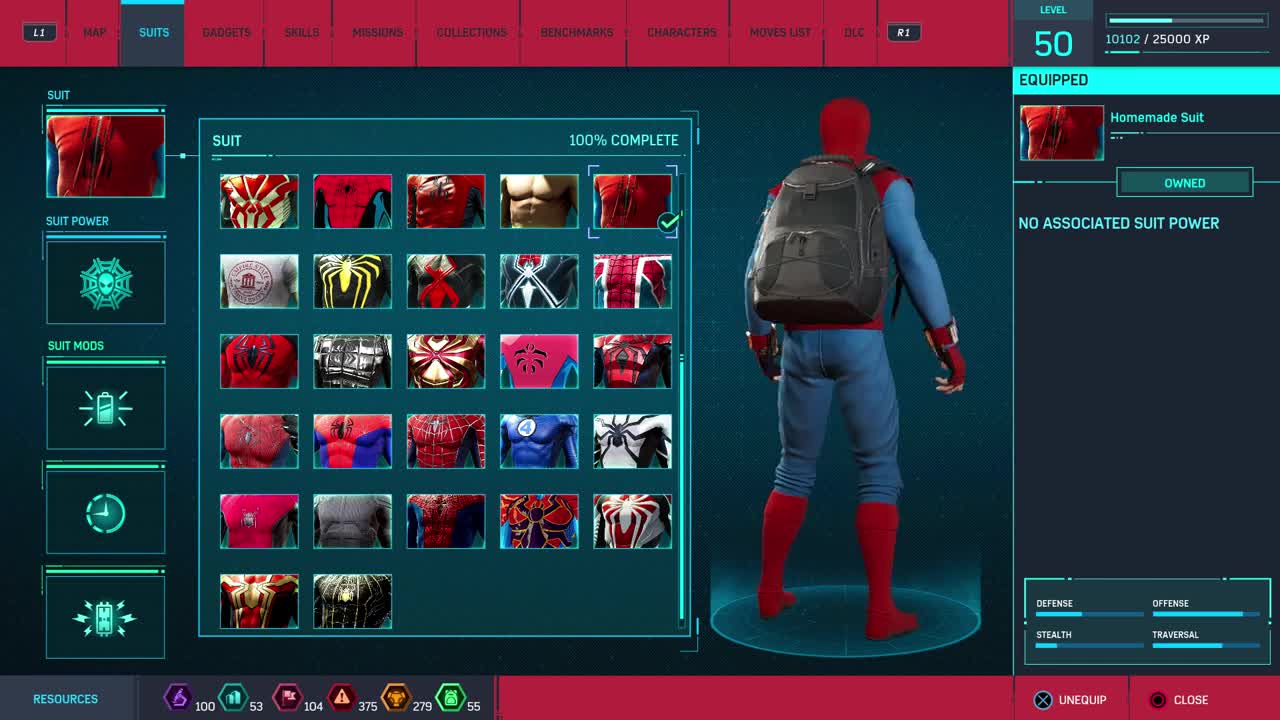Click the Defense stat bar
Screen dimensions: 1280x720
tap(1089, 615)
